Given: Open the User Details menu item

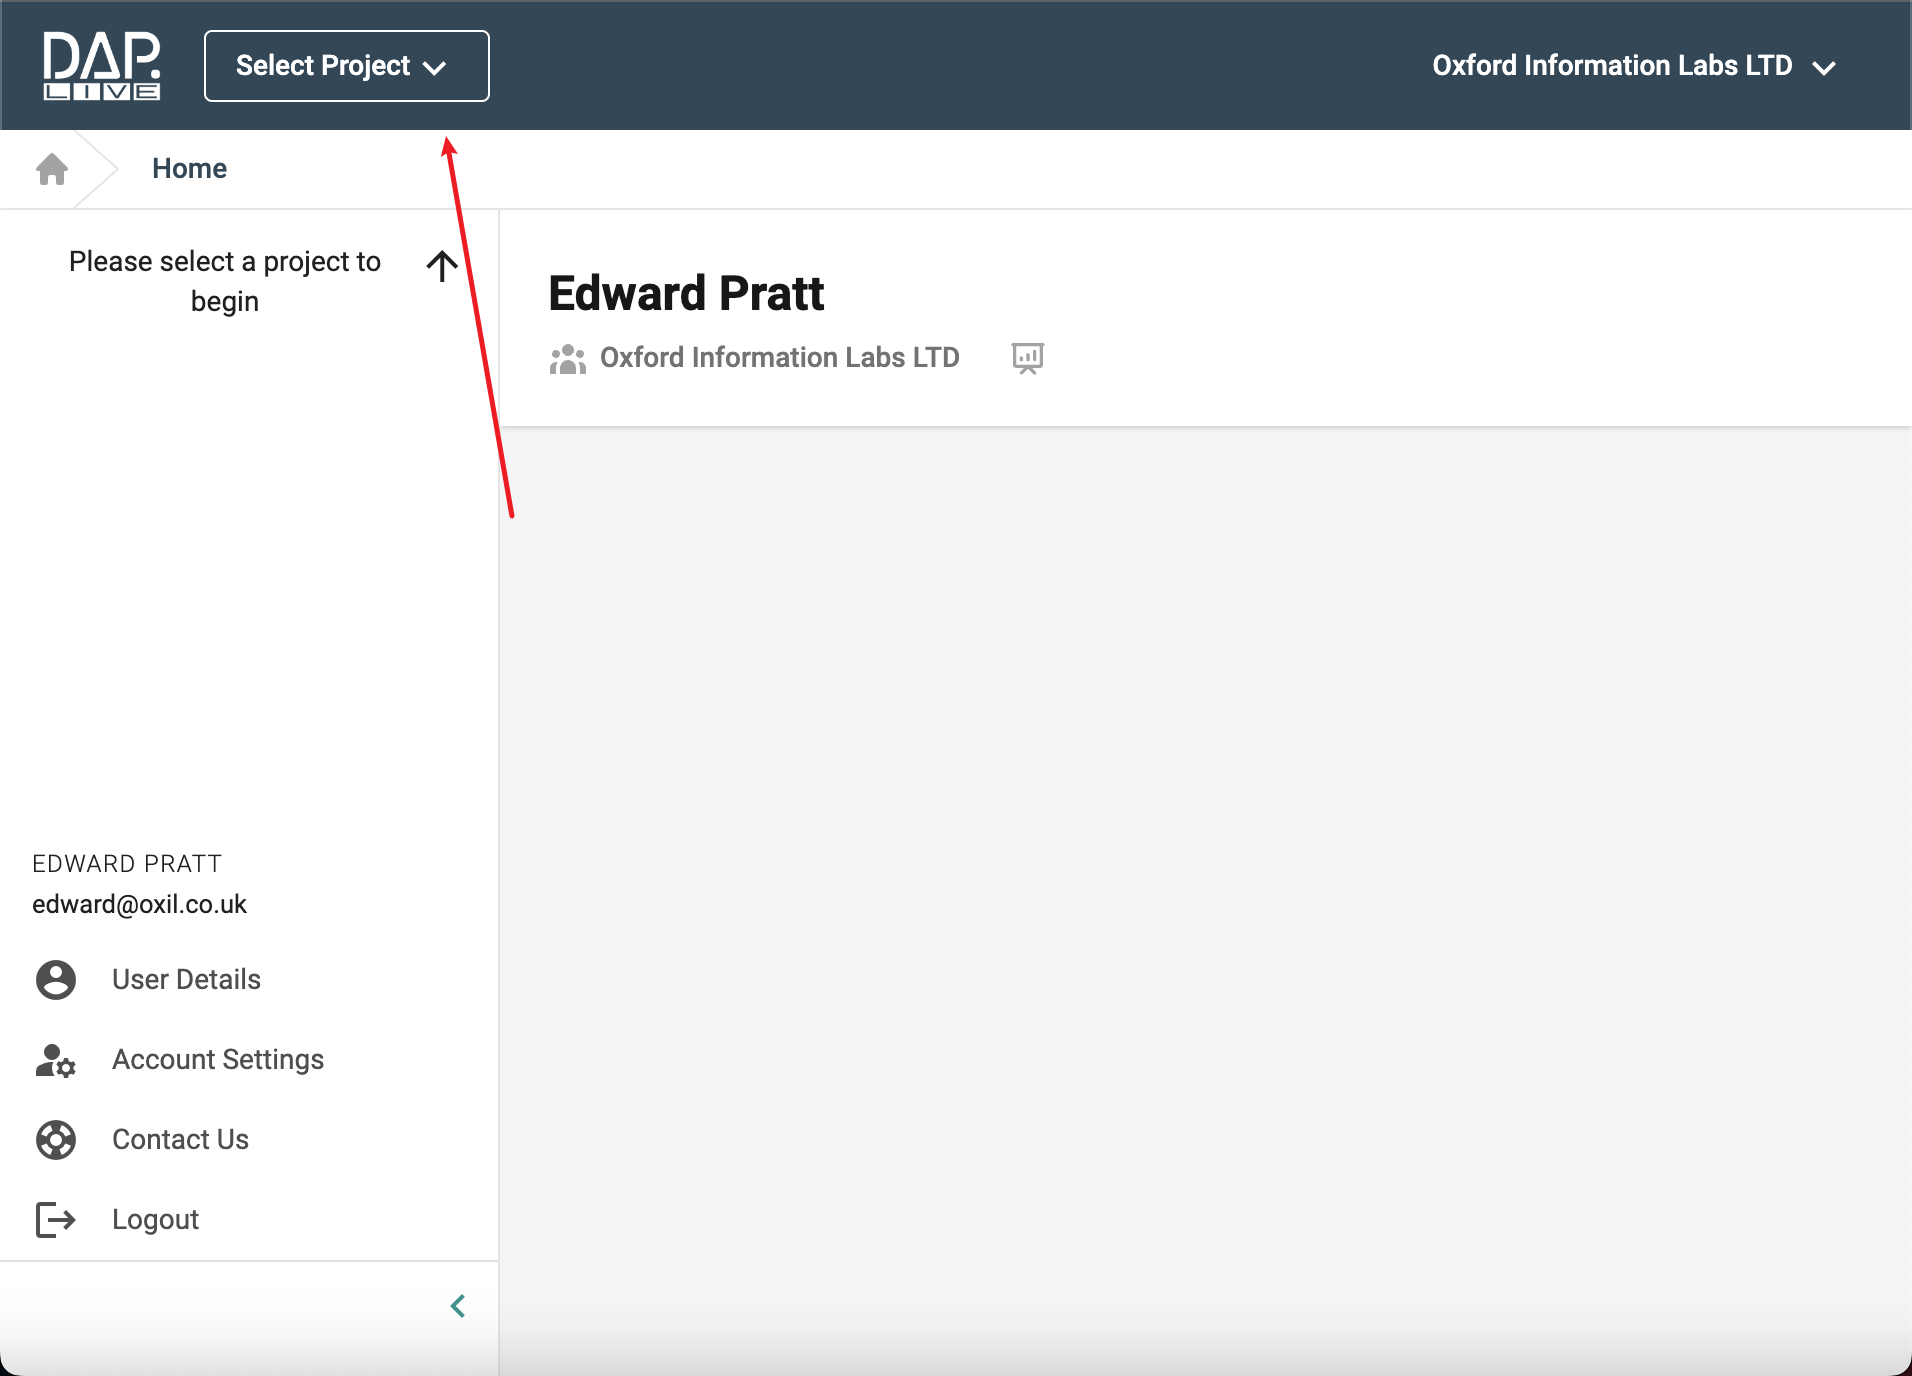Looking at the screenshot, I should pos(186,980).
